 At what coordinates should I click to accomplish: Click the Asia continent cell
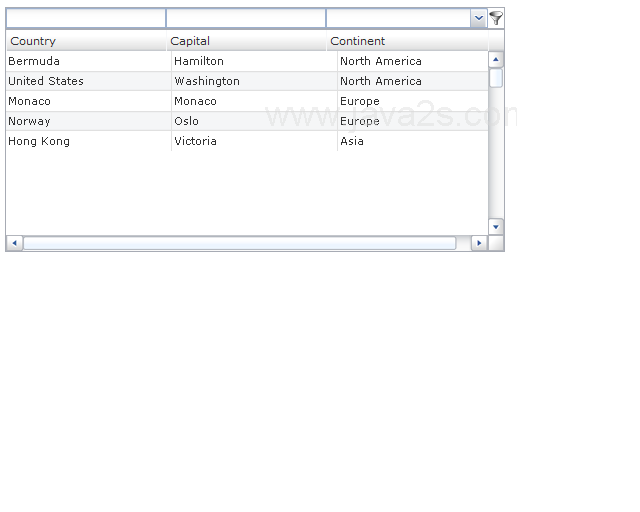[x=352, y=141]
